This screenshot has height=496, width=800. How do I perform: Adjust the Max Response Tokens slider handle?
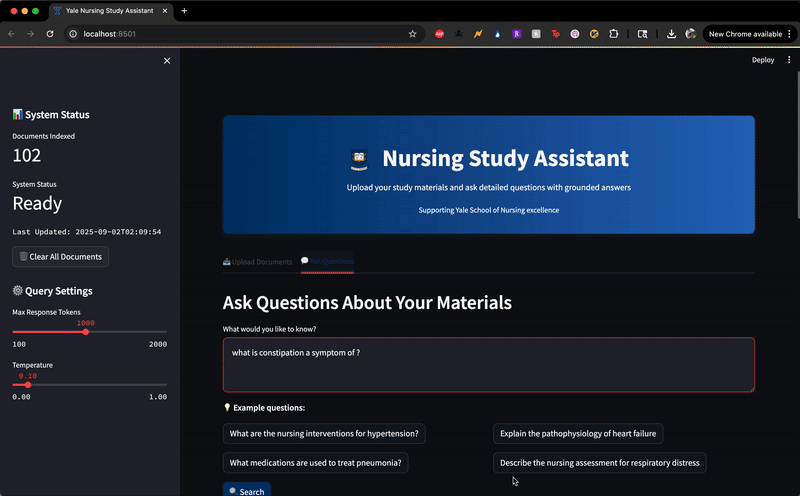tap(86, 332)
